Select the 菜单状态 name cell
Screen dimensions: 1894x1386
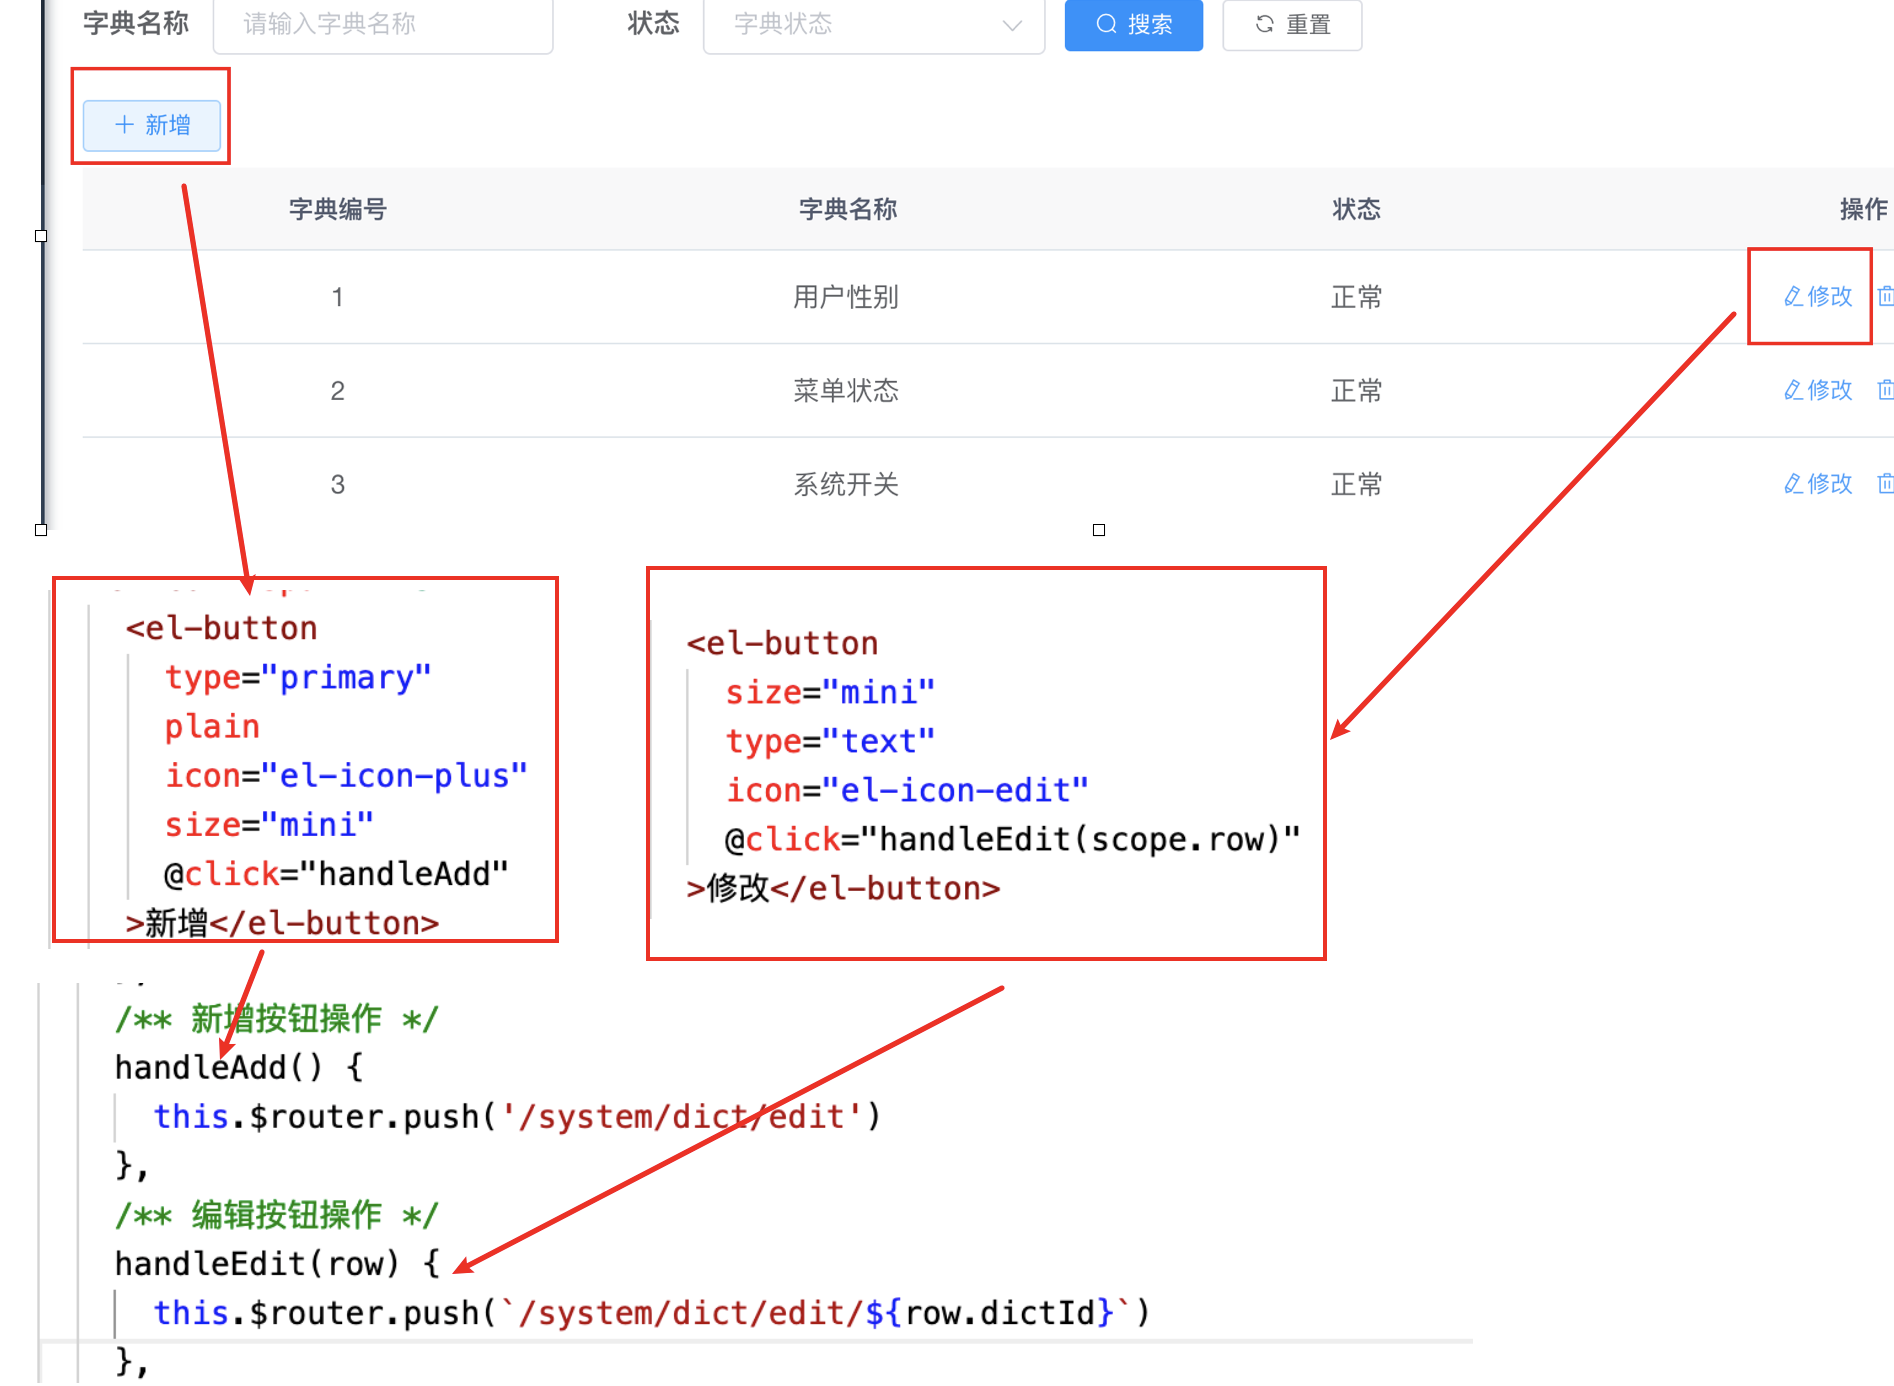coord(846,390)
